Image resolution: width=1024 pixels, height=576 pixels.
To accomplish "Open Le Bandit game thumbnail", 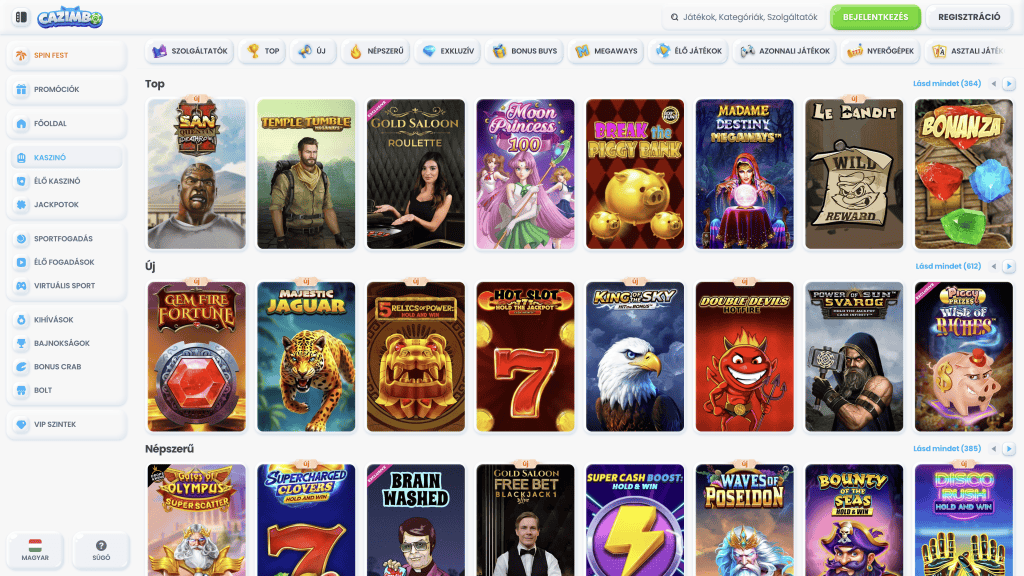I will tap(854, 174).
